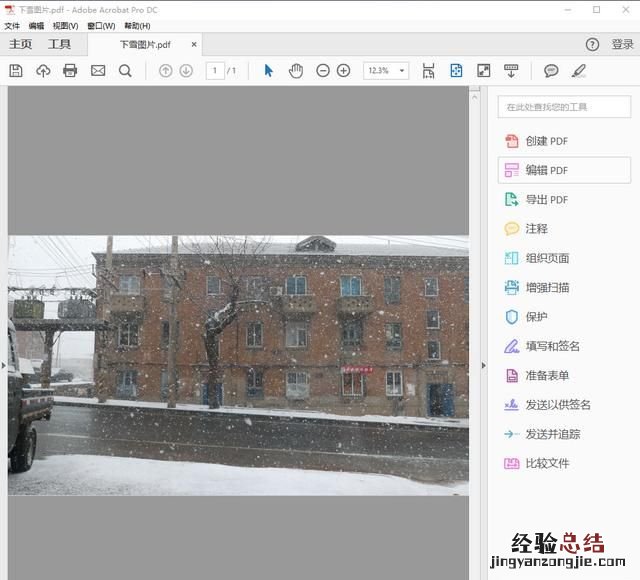Screen dimensions: 640x580
Task: Click the tools search field
Action: [x=564, y=107]
